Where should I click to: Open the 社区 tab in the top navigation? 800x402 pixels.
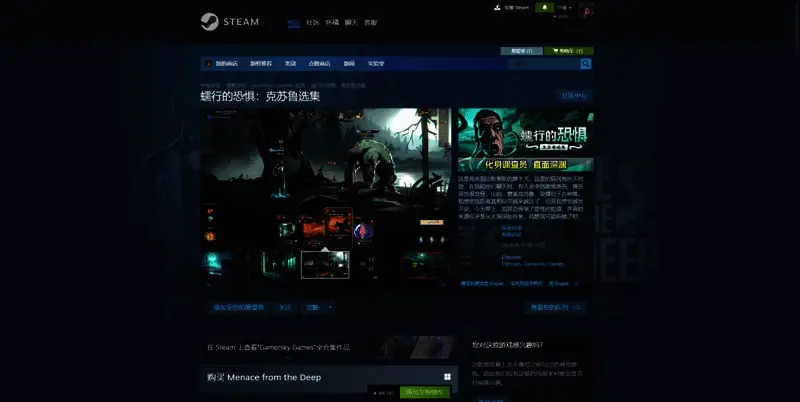(312, 22)
